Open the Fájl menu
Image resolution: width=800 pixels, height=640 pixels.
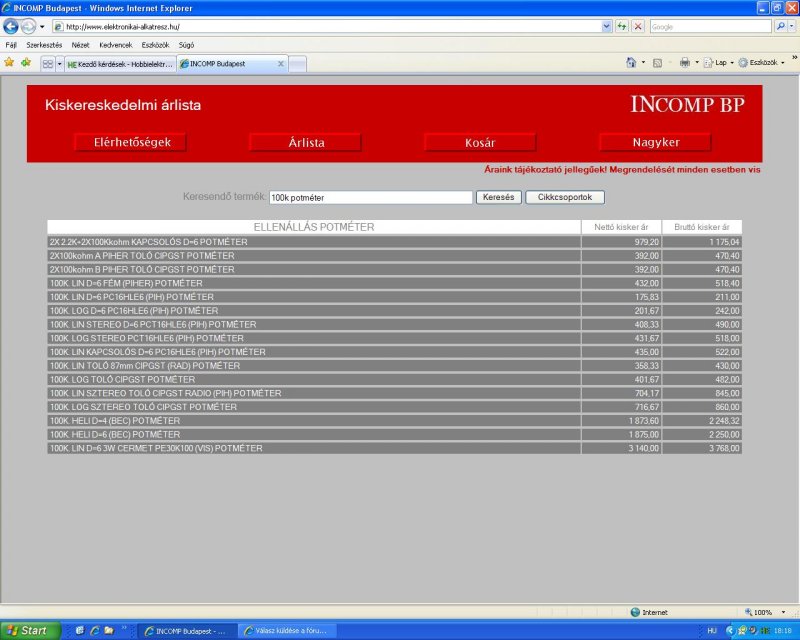click(x=11, y=45)
